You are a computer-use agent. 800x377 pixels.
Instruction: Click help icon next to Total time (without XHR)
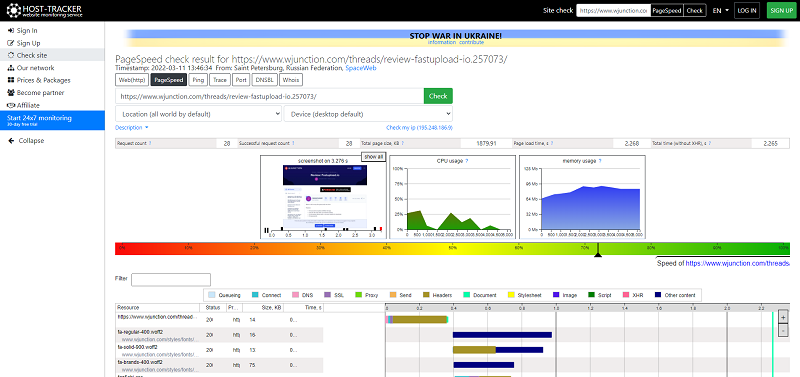click(x=710, y=144)
